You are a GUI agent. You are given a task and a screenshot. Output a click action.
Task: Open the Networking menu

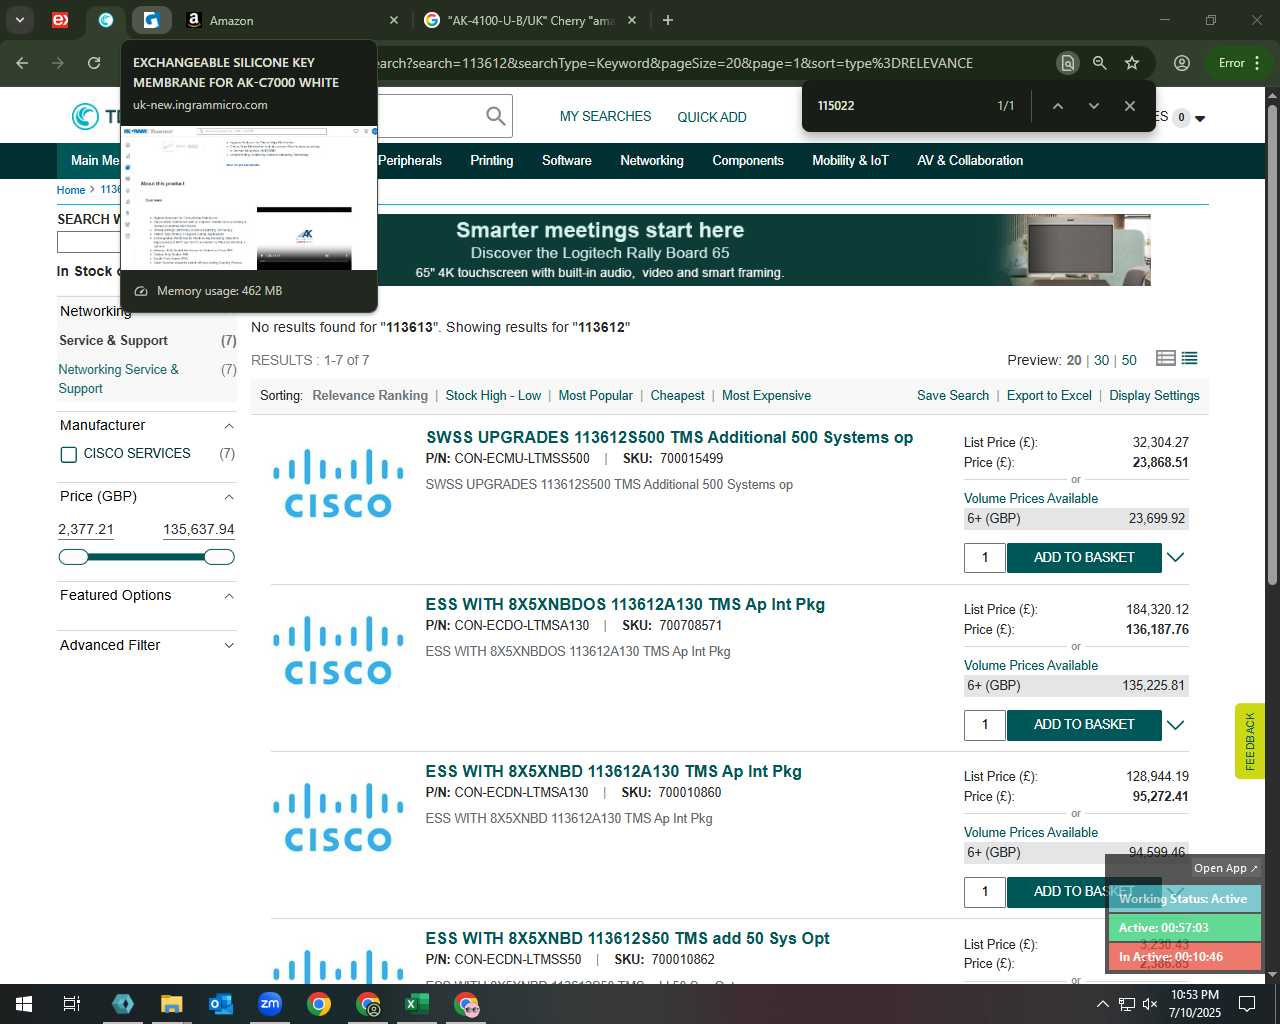point(652,160)
